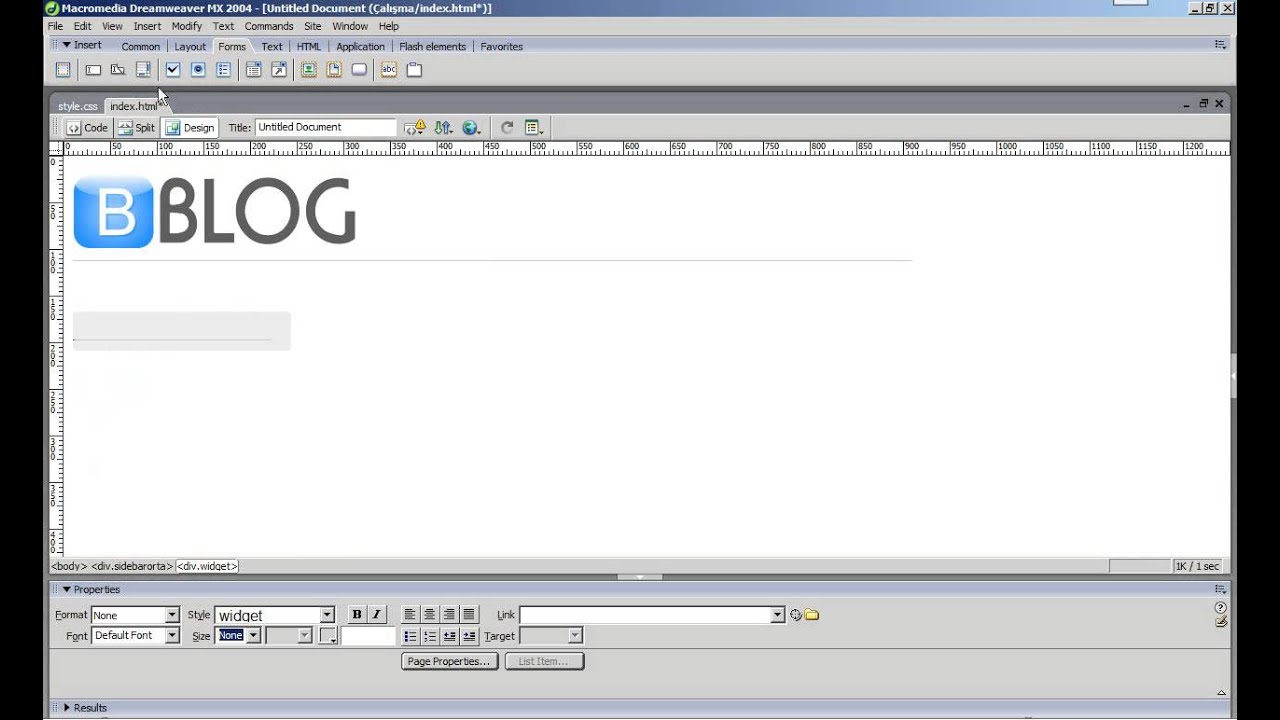
Task: Insert a Button form object
Action: pos(359,70)
